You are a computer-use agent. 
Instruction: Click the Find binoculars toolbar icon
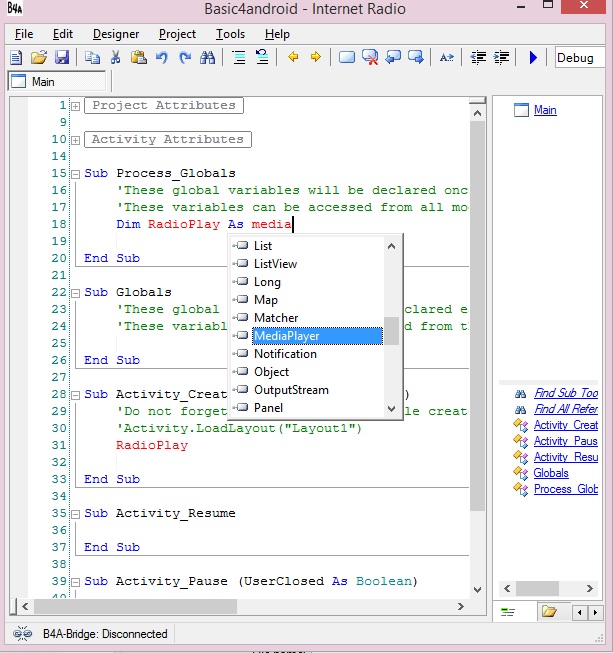[x=208, y=58]
